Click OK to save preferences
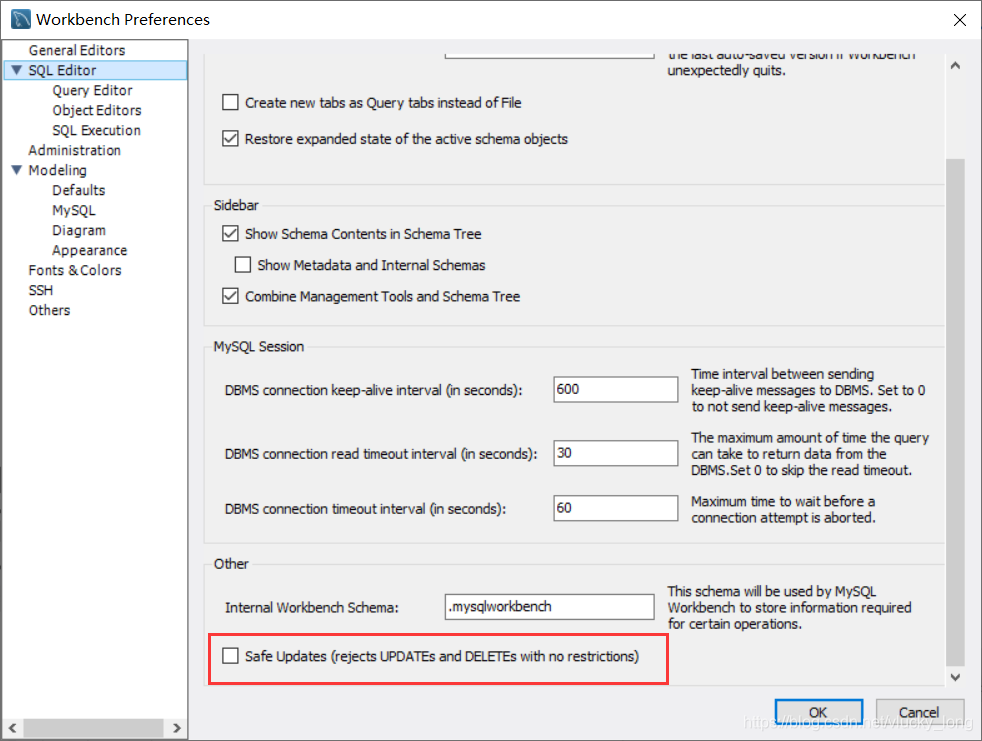The width and height of the screenshot is (982, 741). pos(819,712)
